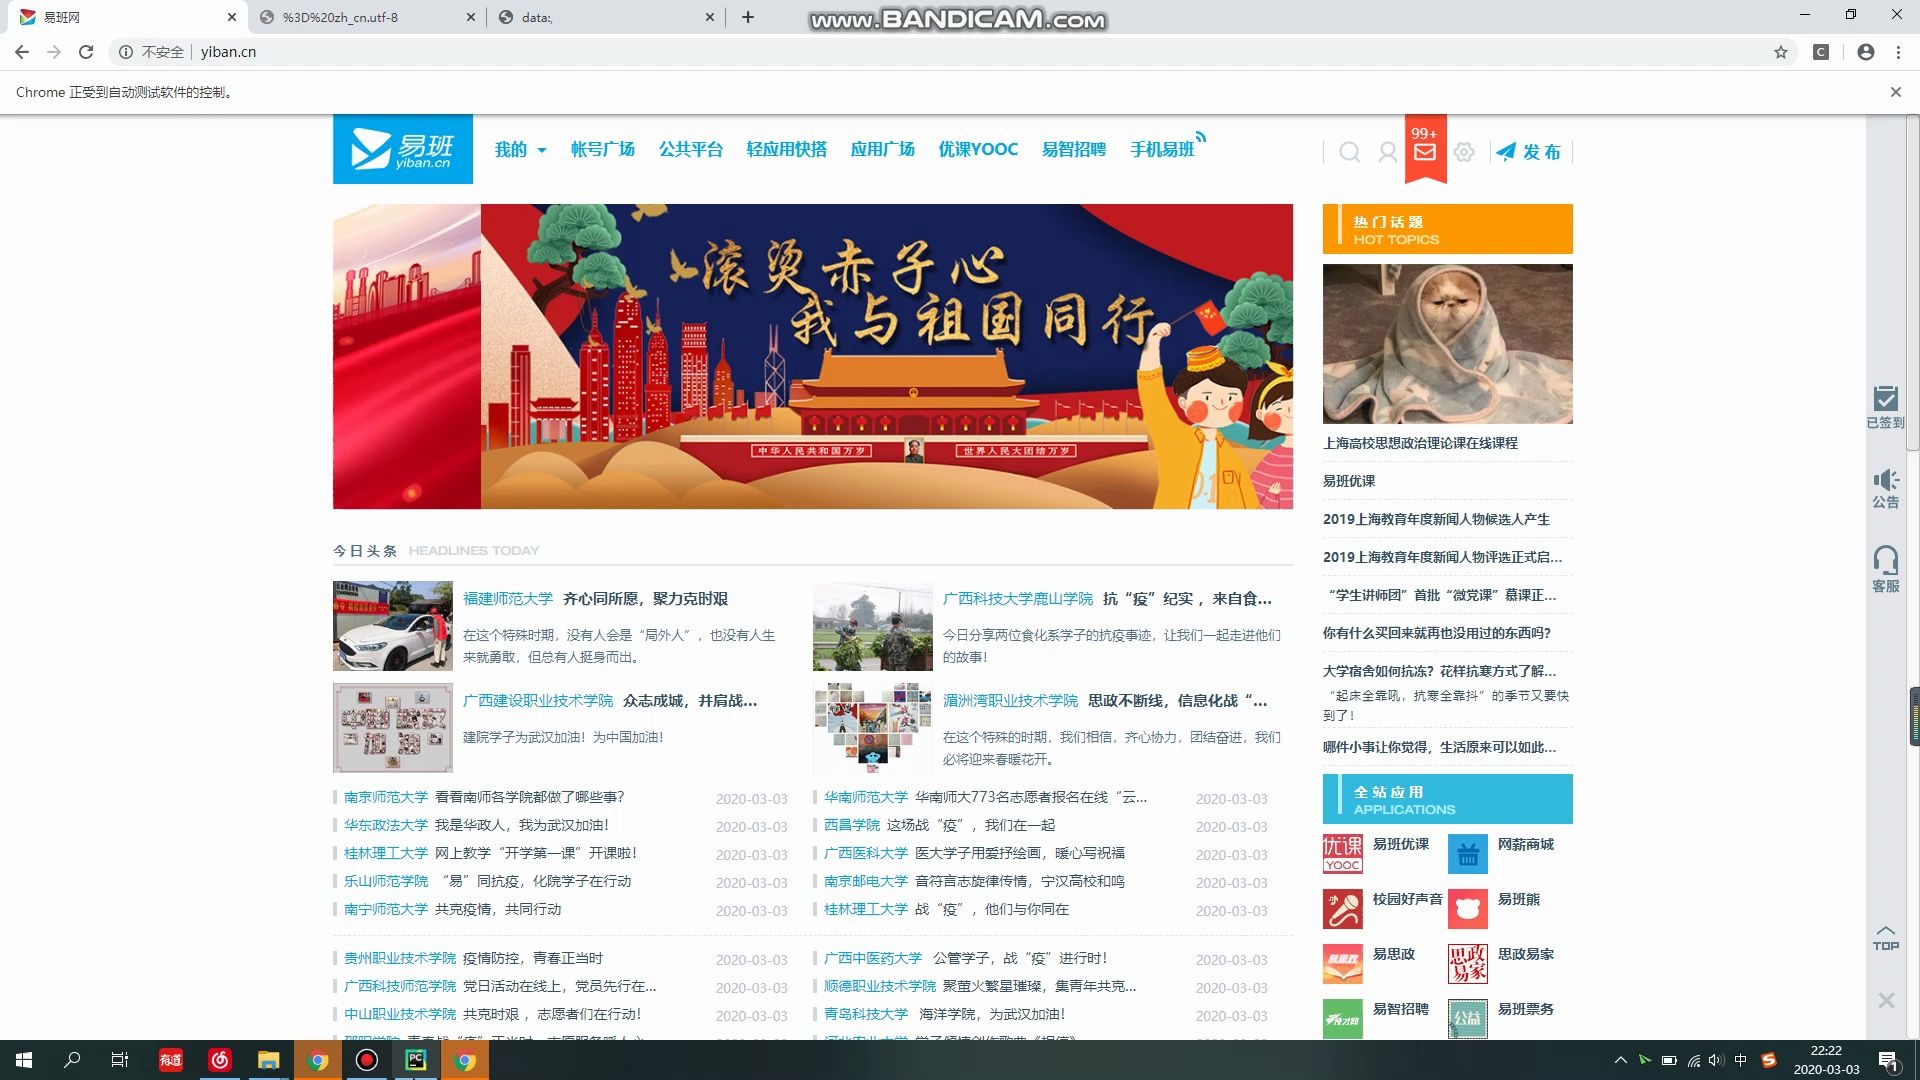Open the 思政易家 app icon
Screen dimensions: 1920x1080
click(1467, 964)
